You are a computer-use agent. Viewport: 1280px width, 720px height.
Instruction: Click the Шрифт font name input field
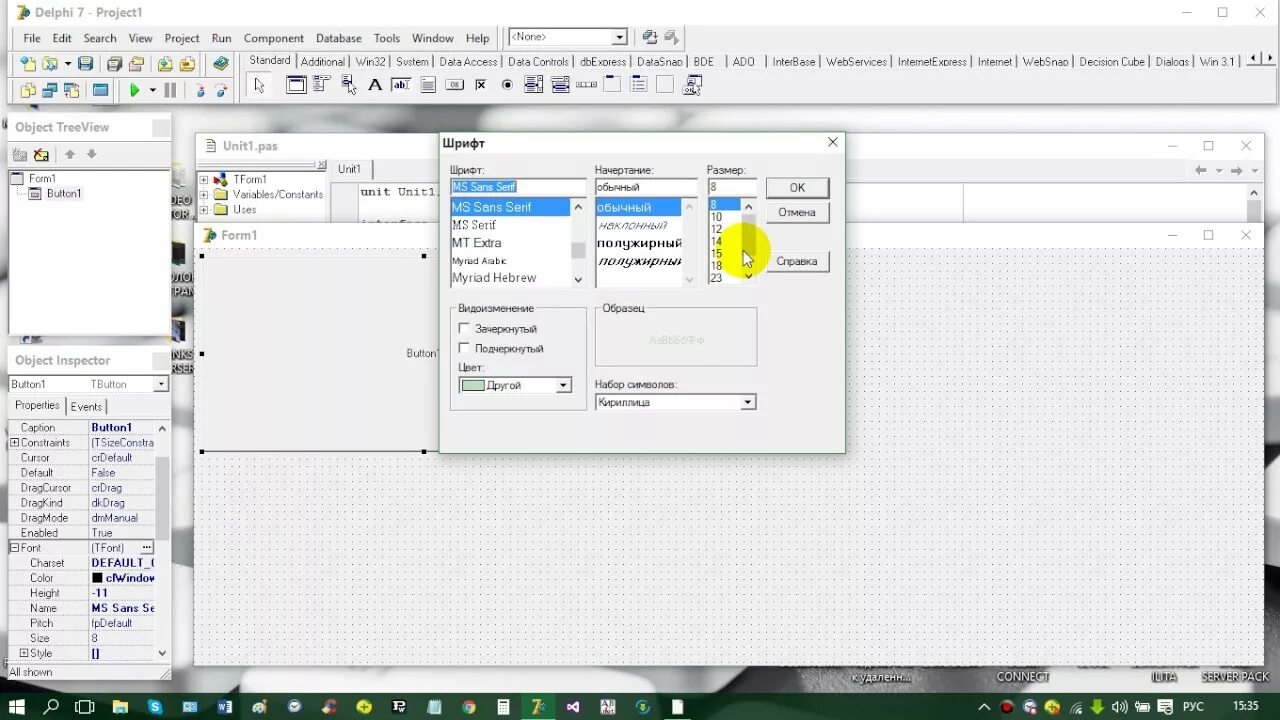pyautogui.click(x=518, y=187)
